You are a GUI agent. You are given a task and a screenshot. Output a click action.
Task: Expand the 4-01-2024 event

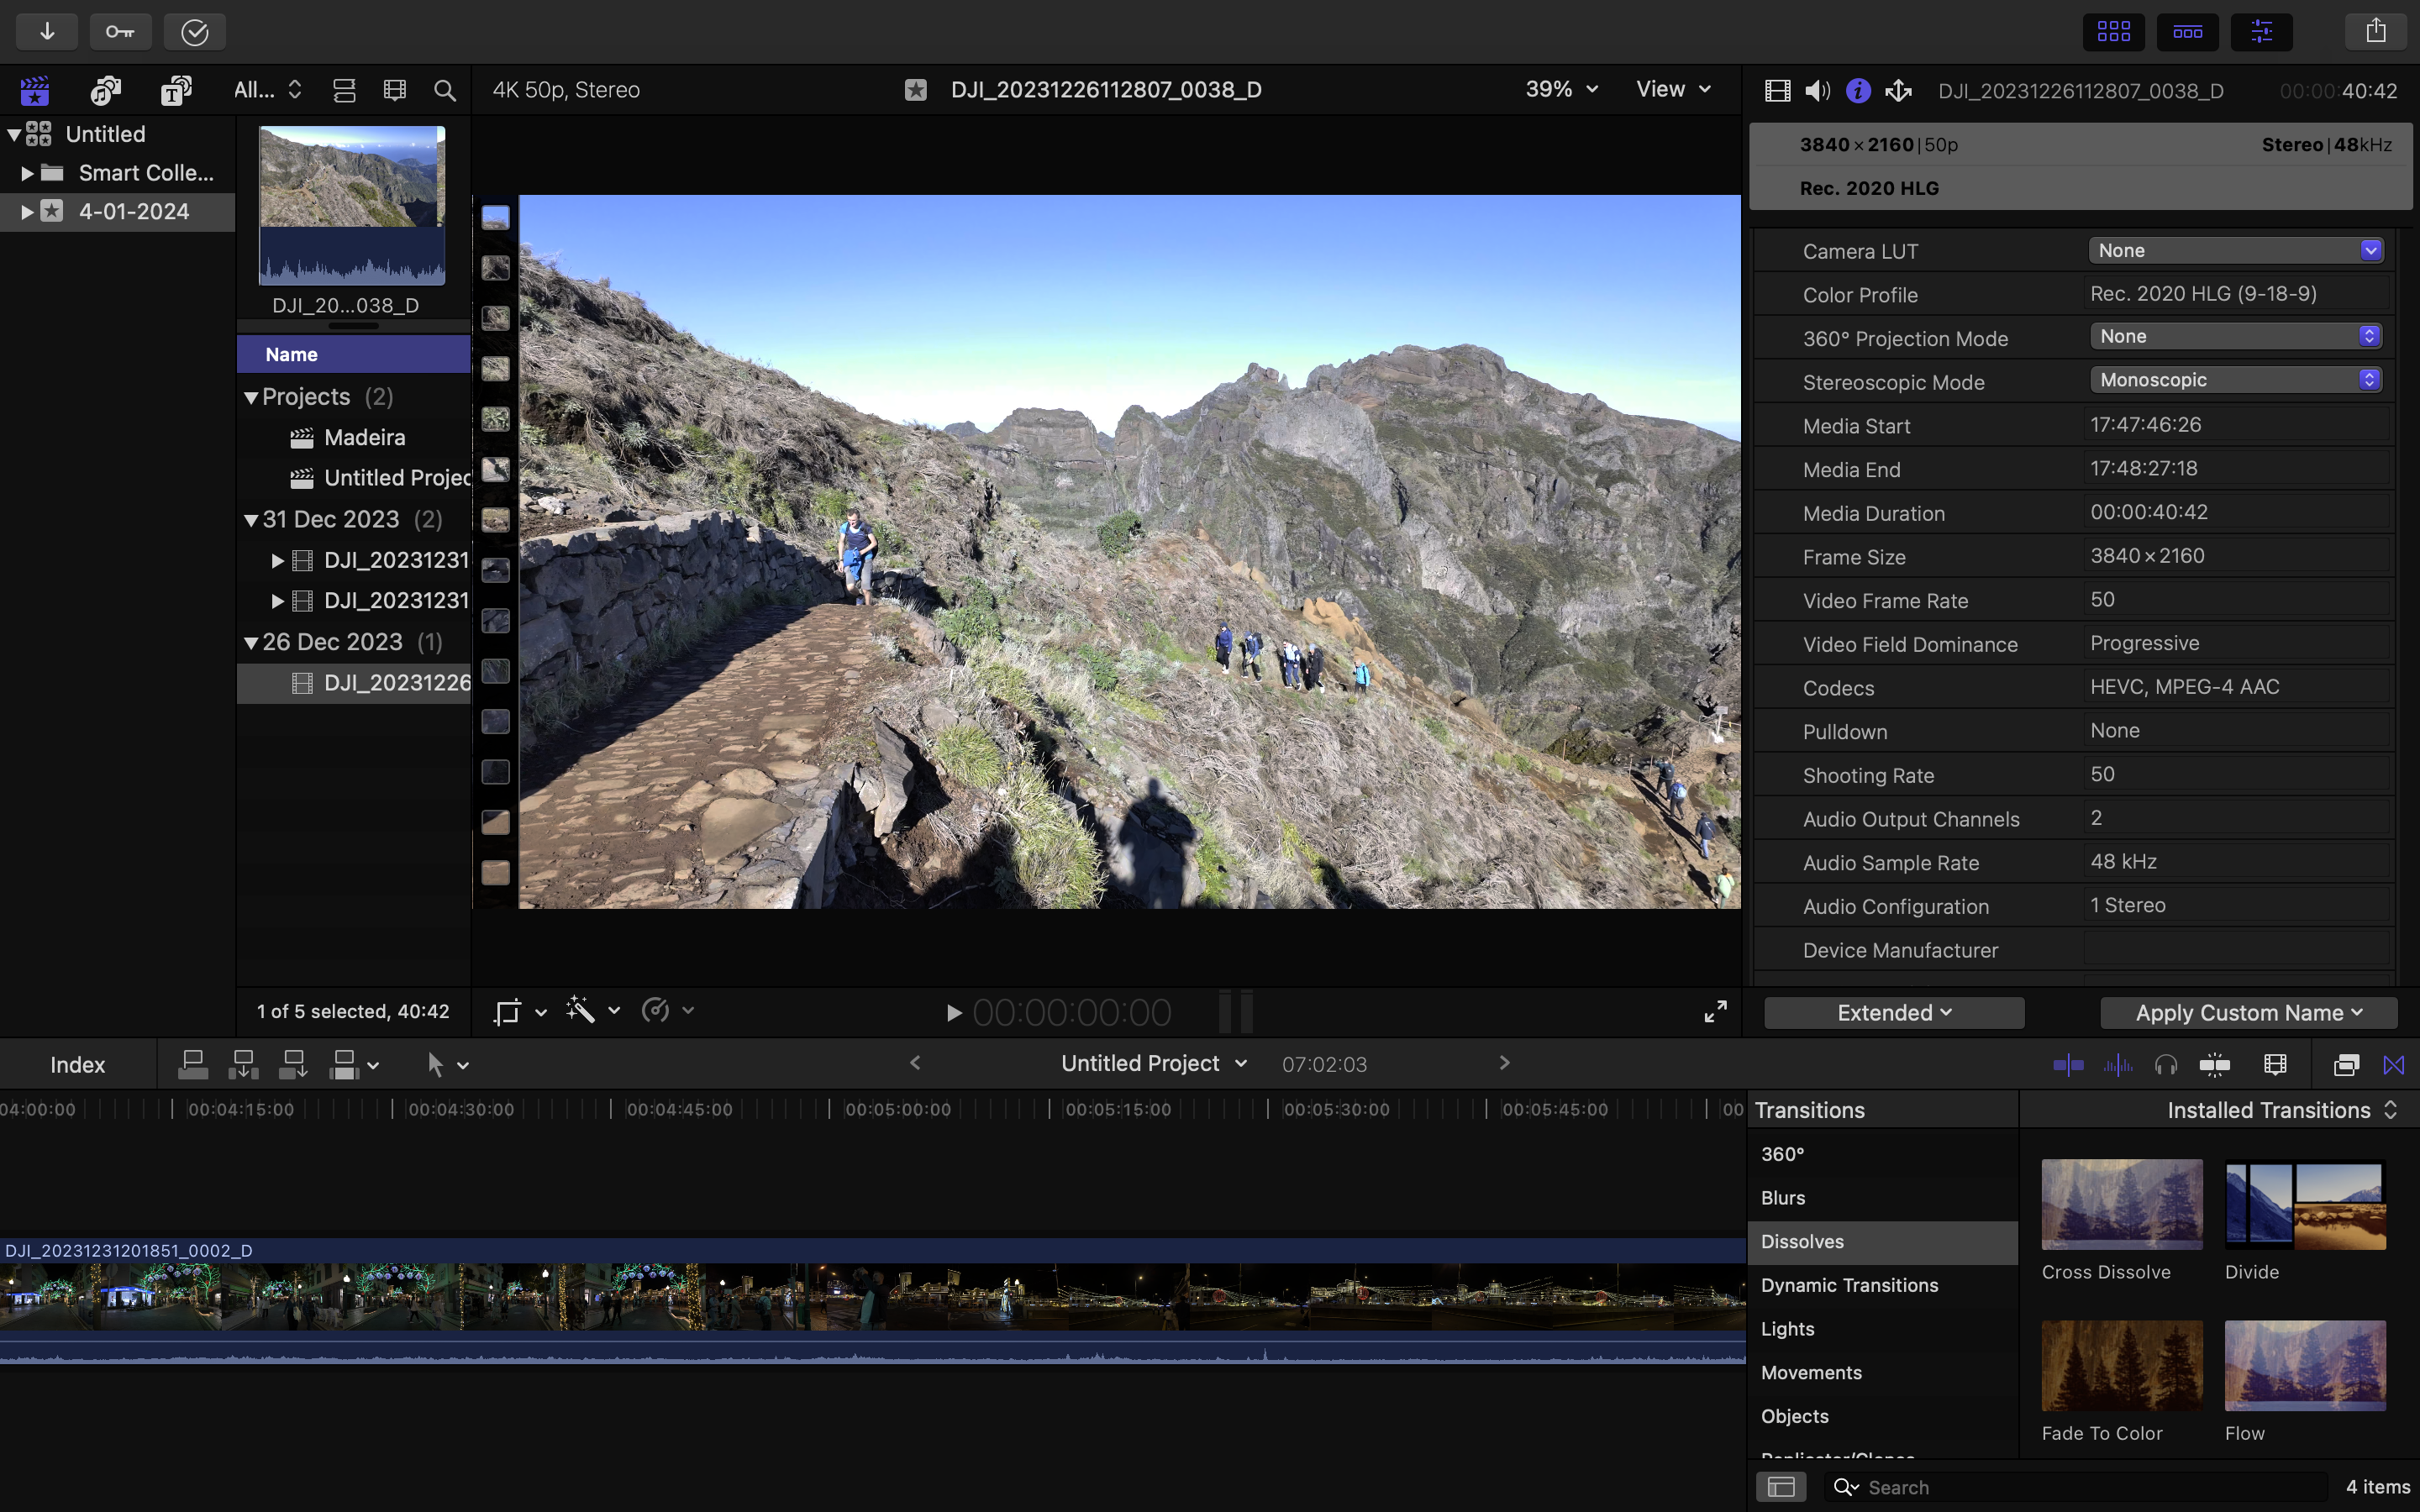(27, 212)
